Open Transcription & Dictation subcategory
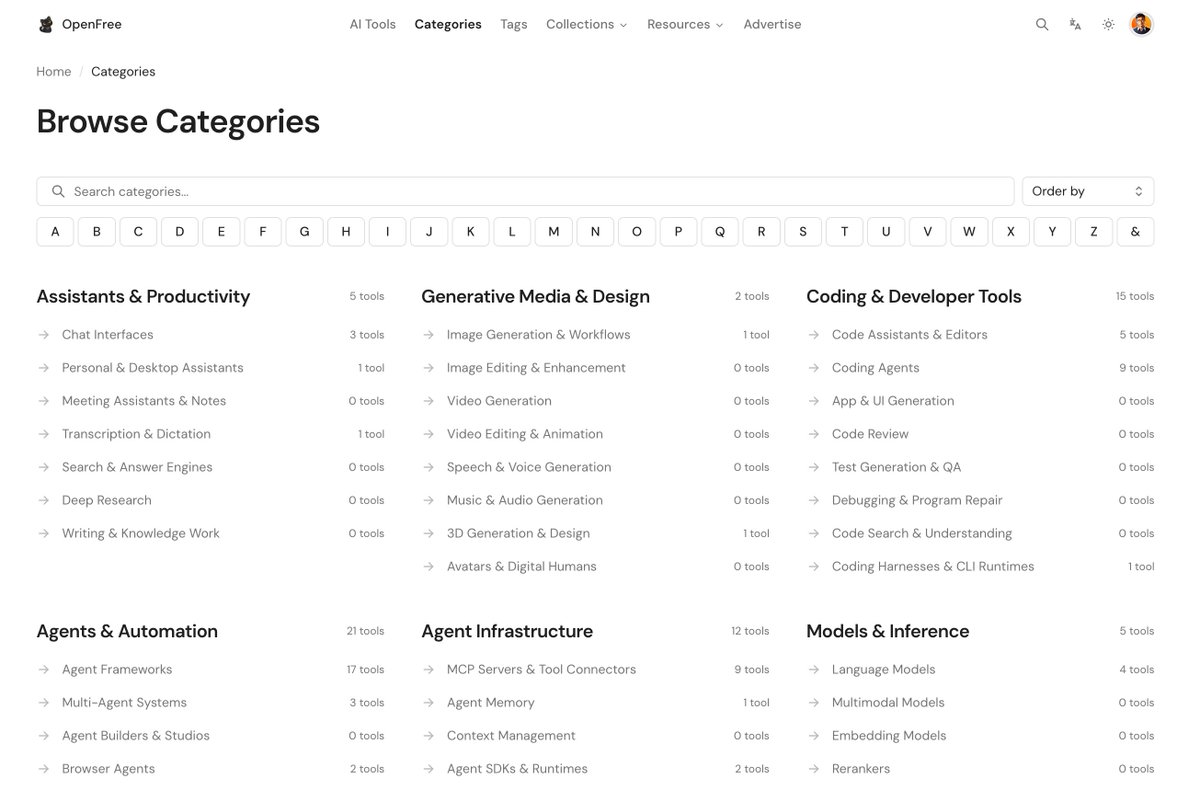Viewport: 1200px width, 790px height. pyautogui.click(x=136, y=434)
